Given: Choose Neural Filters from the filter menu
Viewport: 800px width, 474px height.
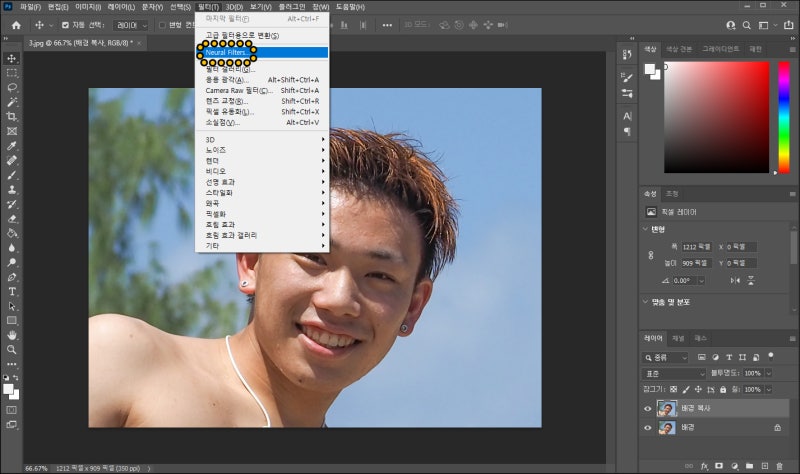Looking at the screenshot, I should click(x=262, y=53).
